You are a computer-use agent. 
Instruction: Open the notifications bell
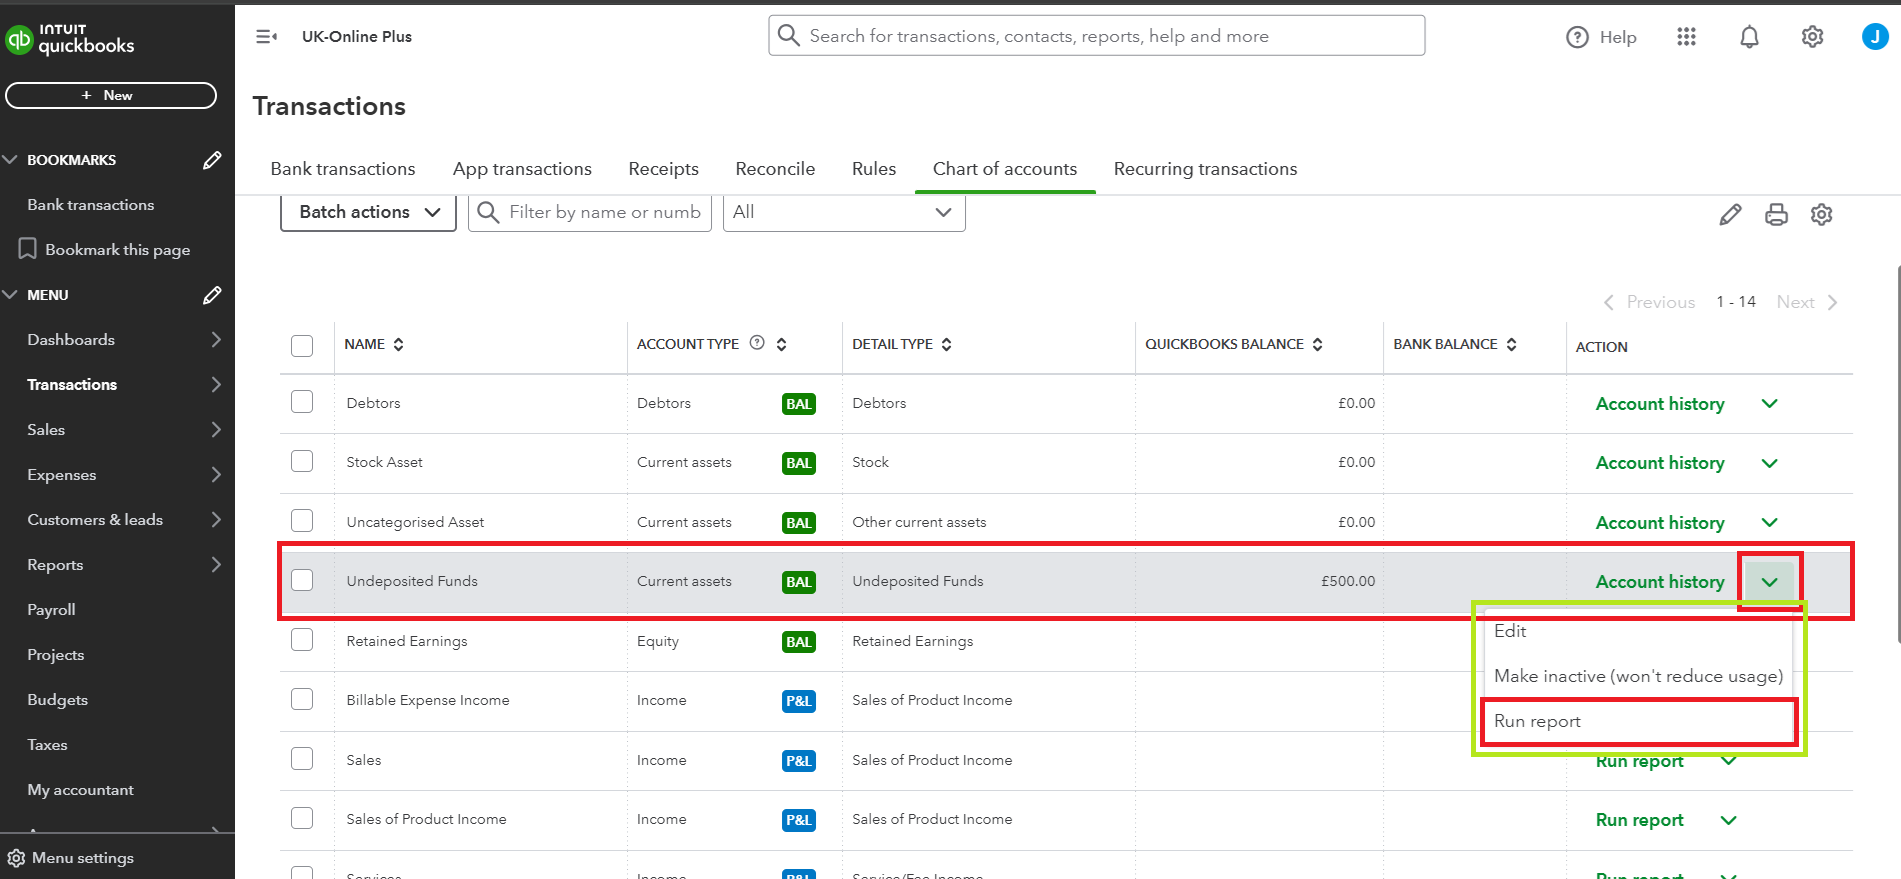pos(1749,37)
